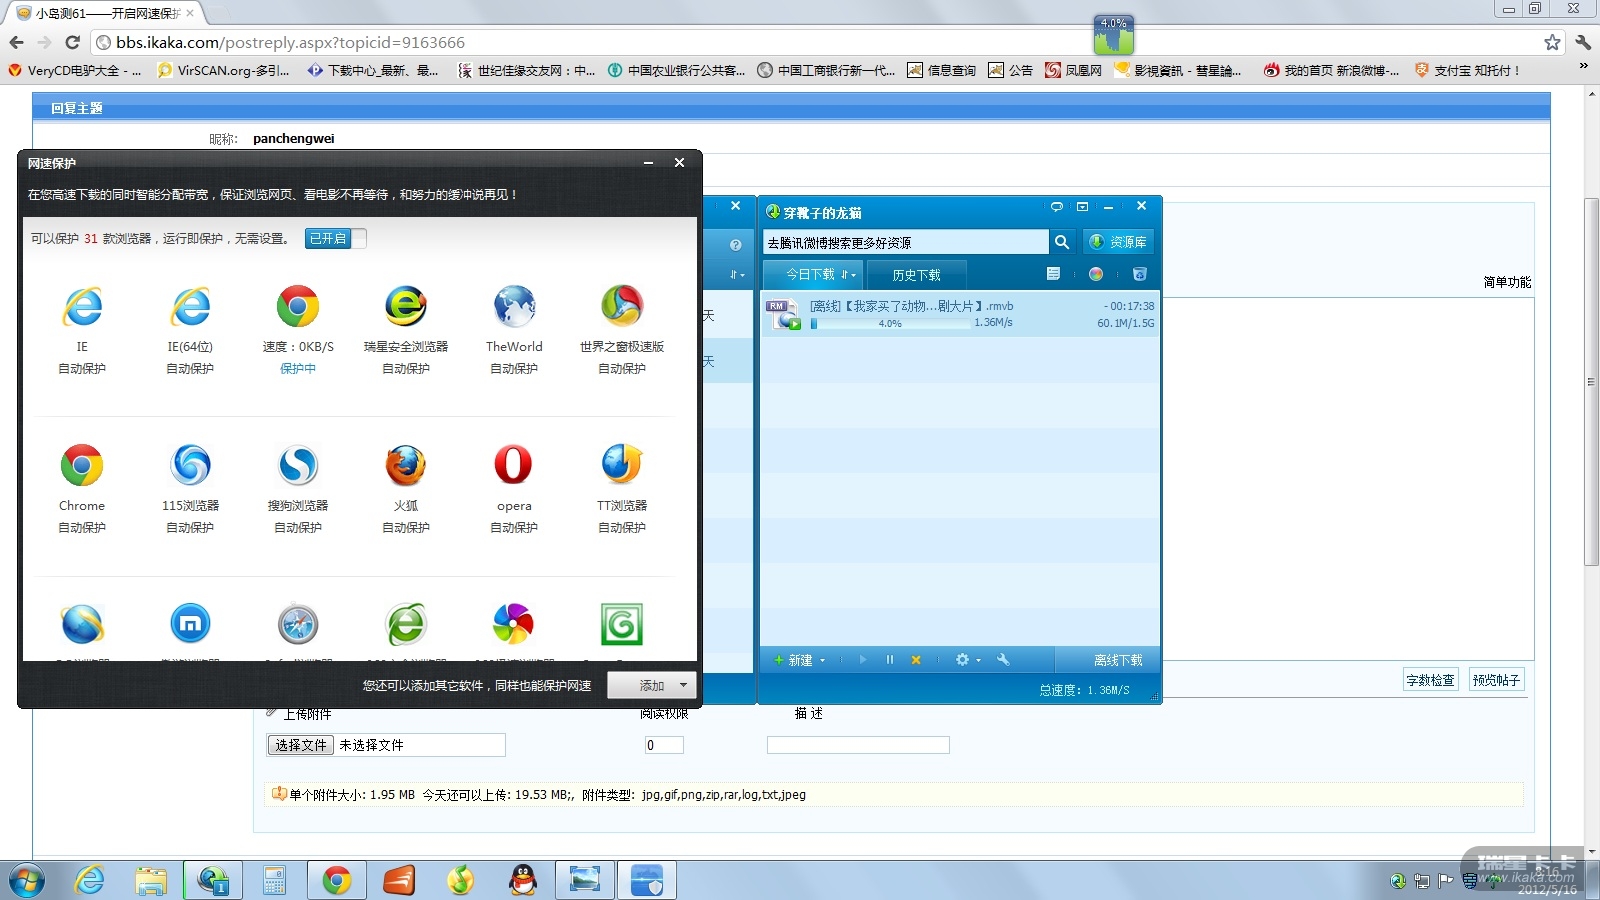The width and height of the screenshot is (1600, 900).
Task: Click the help question mark icon
Action: coord(735,245)
